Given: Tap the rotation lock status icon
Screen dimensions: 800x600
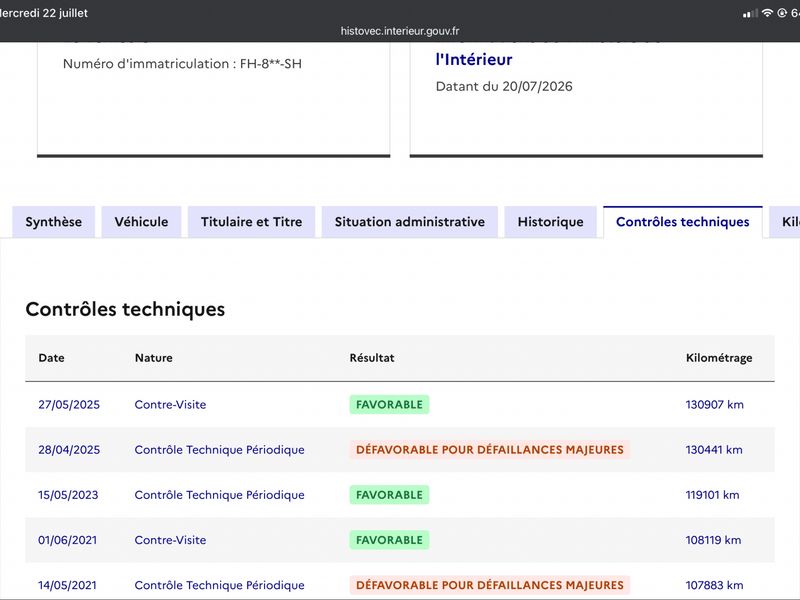Looking at the screenshot, I should pos(782,13).
